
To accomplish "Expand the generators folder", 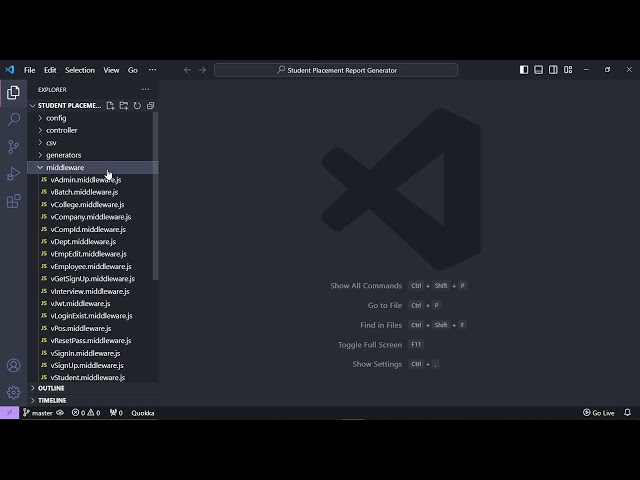I will pos(93,155).
